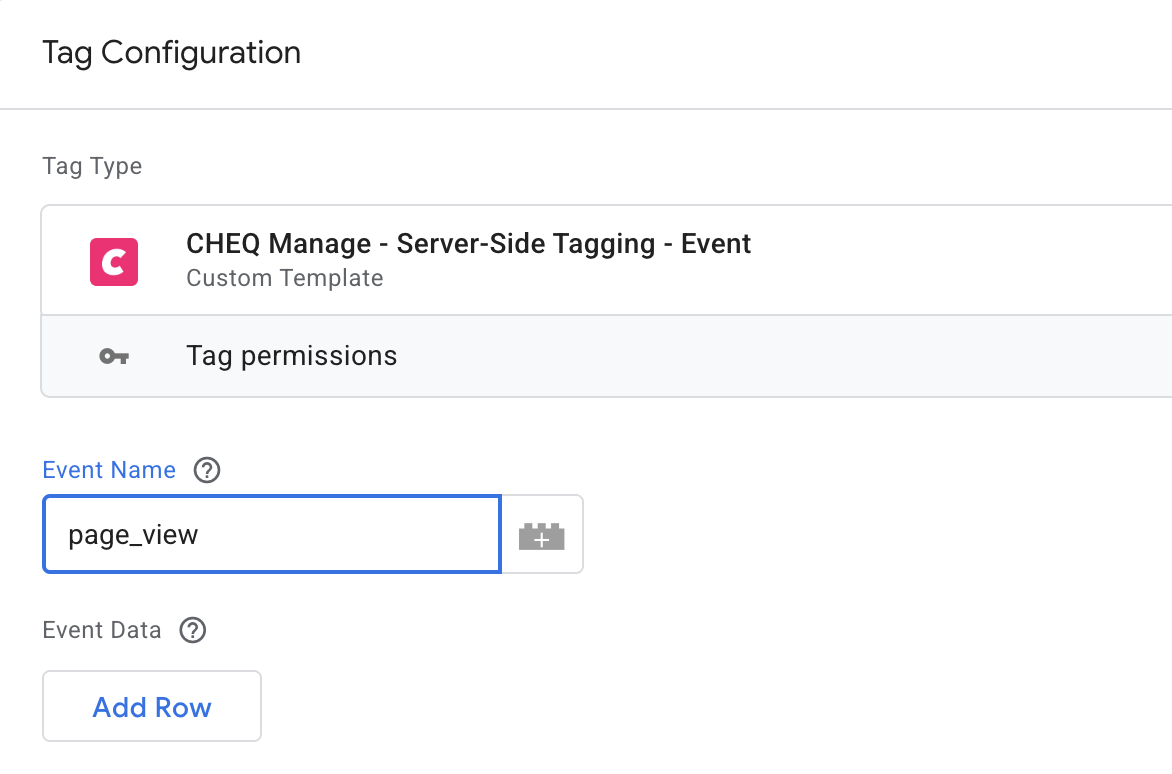Open the variable picker beside Event Name

pos(542,535)
